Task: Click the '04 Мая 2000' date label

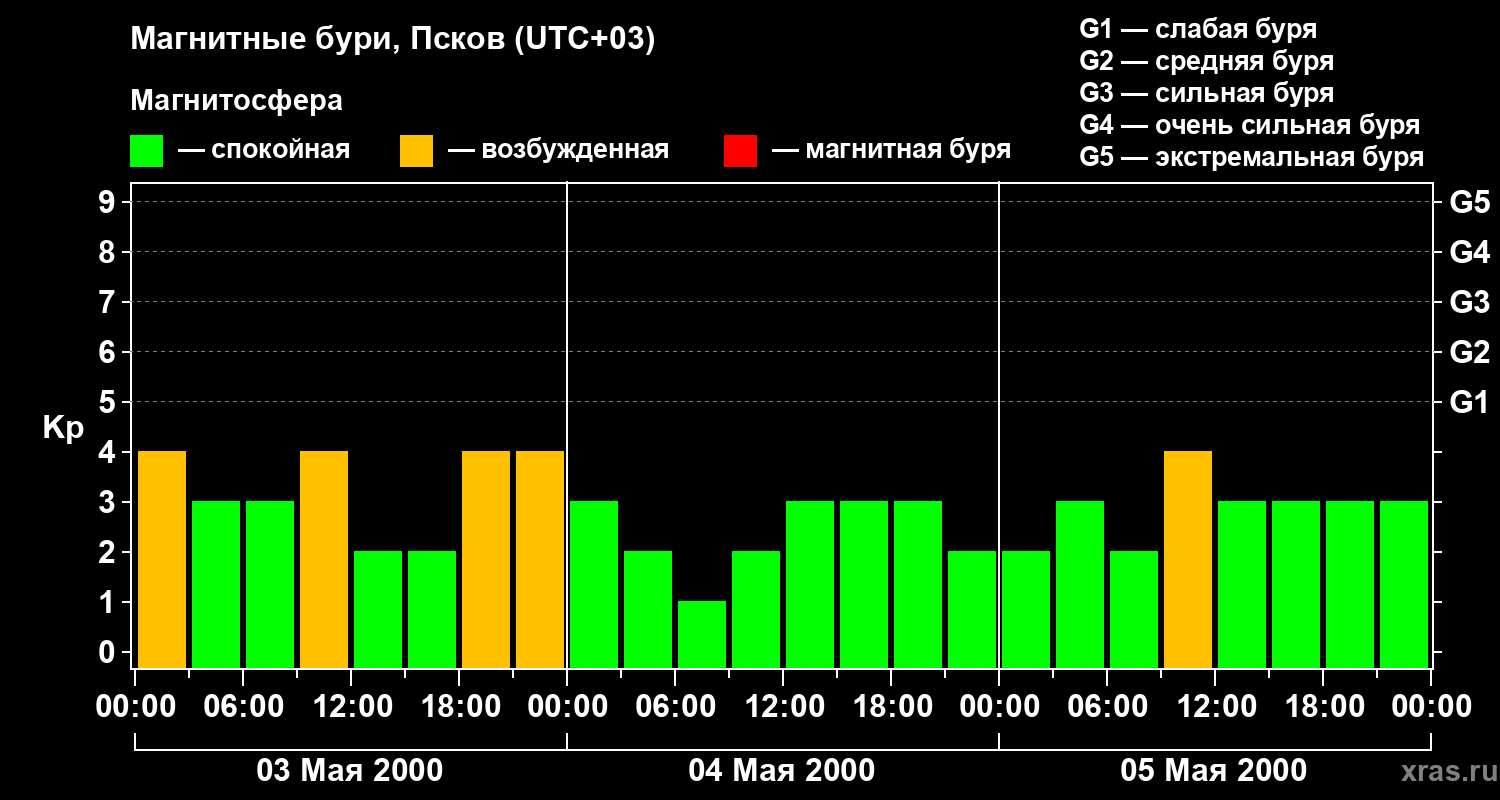Action: click(x=782, y=770)
